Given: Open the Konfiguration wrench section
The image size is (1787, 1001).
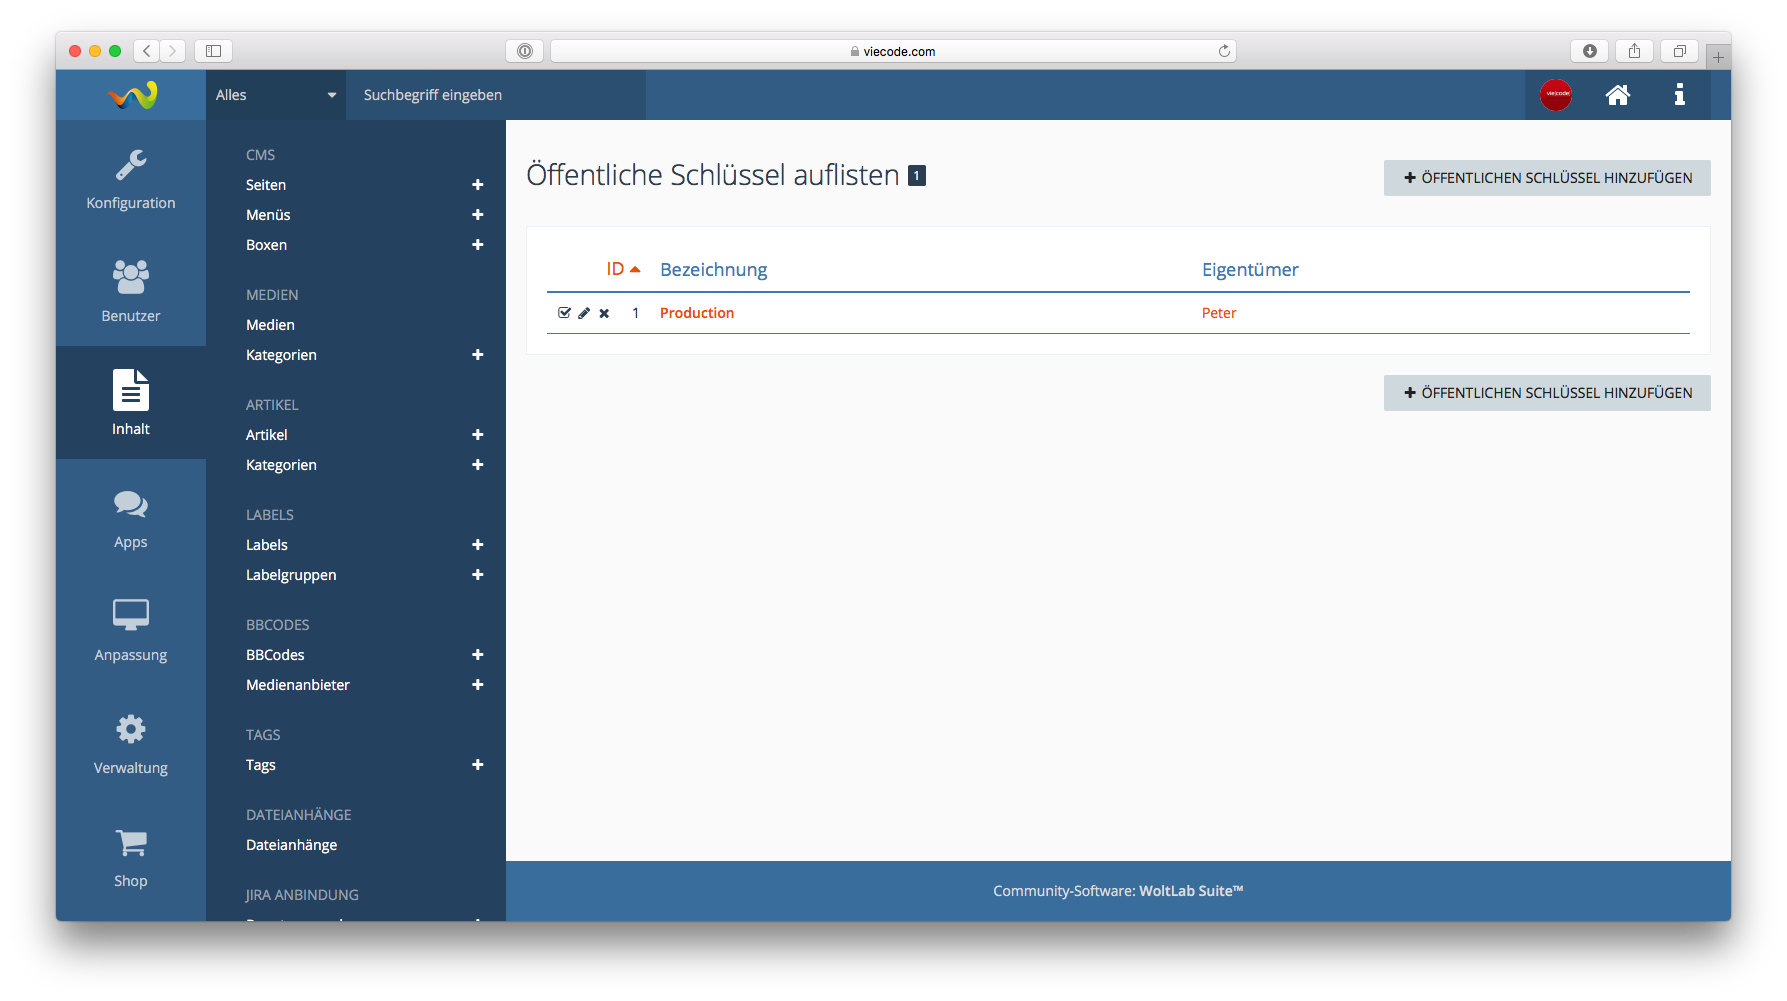Looking at the screenshot, I should pyautogui.click(x=131, y=179).
